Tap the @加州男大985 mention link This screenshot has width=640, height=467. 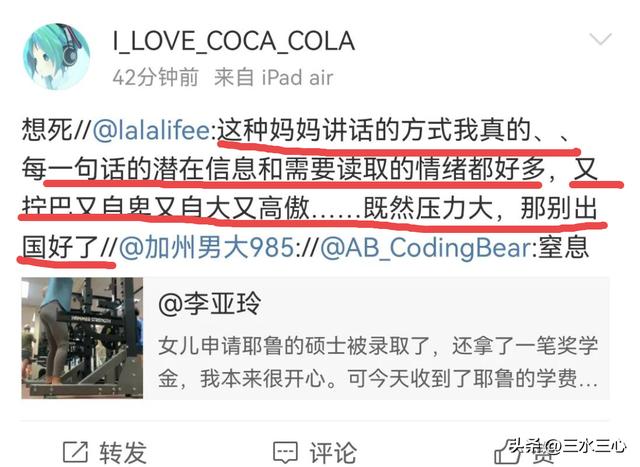(x=207, y=247)
